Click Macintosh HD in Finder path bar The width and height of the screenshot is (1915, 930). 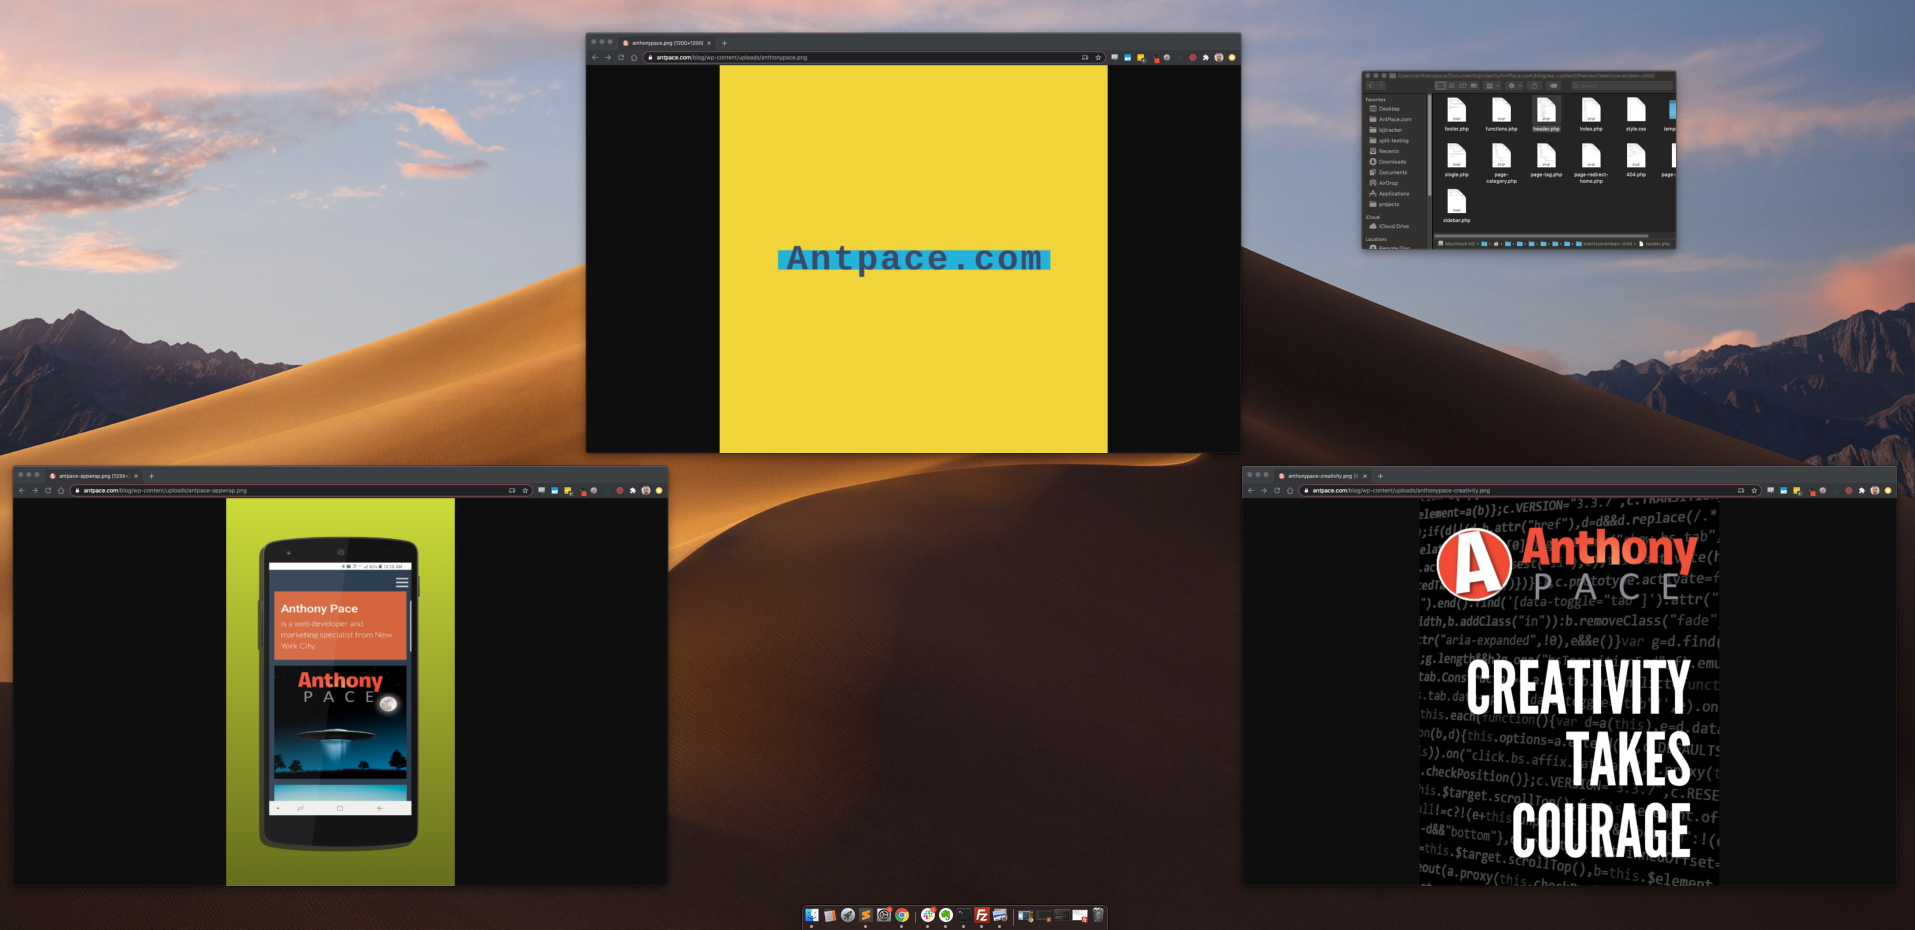coord(1456,243)
